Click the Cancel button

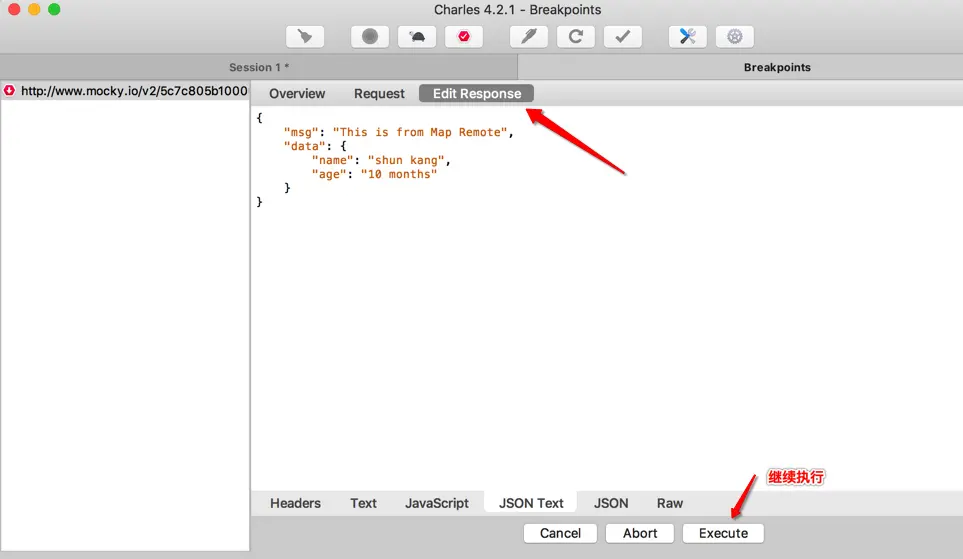coord(560,533)
